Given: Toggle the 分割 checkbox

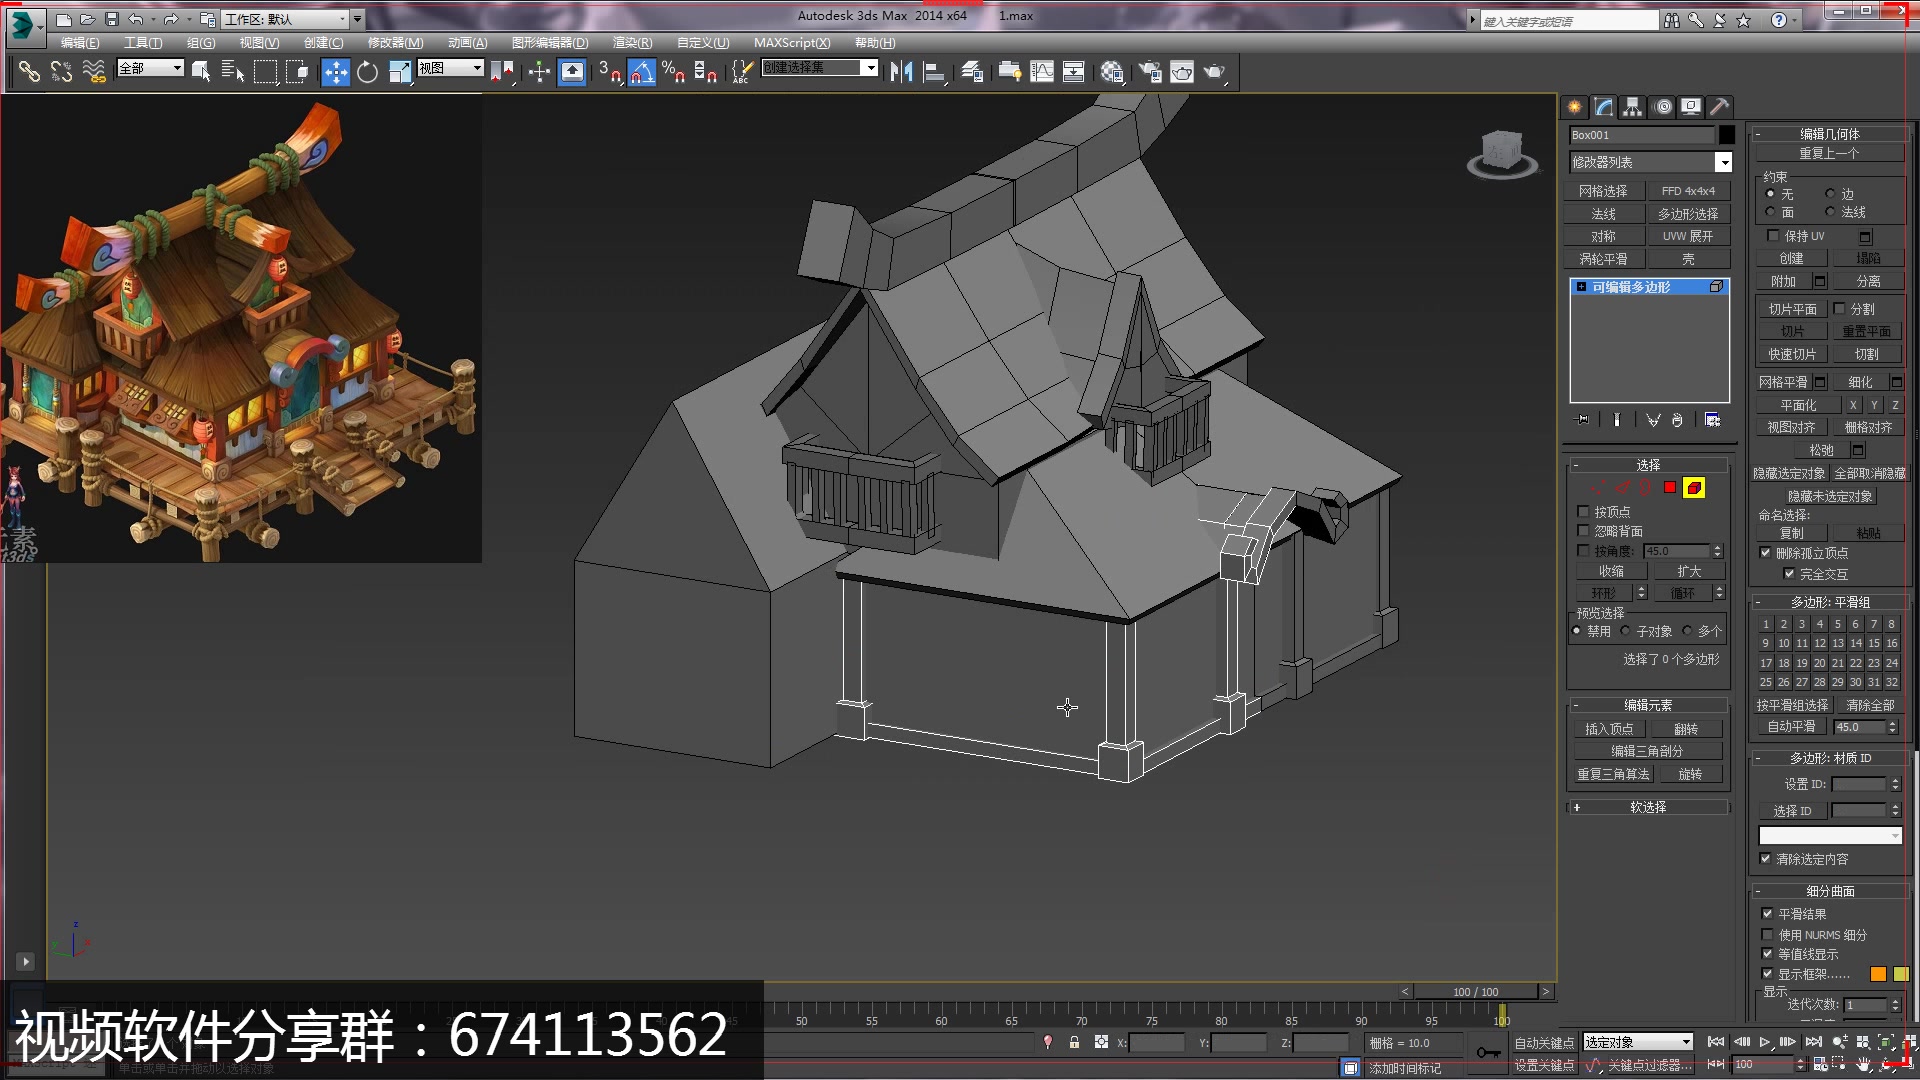Looking at the screenshot, I should coord(1839,309).
